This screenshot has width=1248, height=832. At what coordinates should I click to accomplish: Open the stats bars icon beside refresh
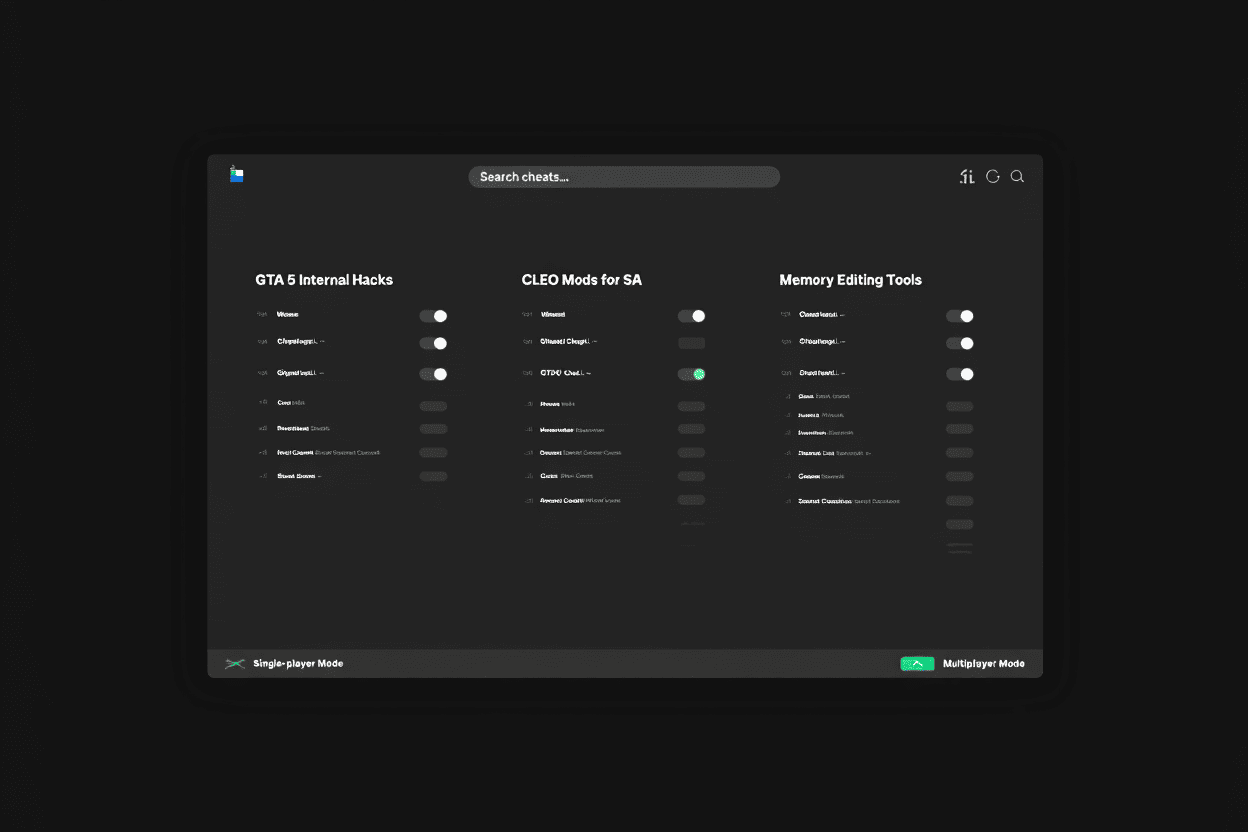(x=966, y=176)
